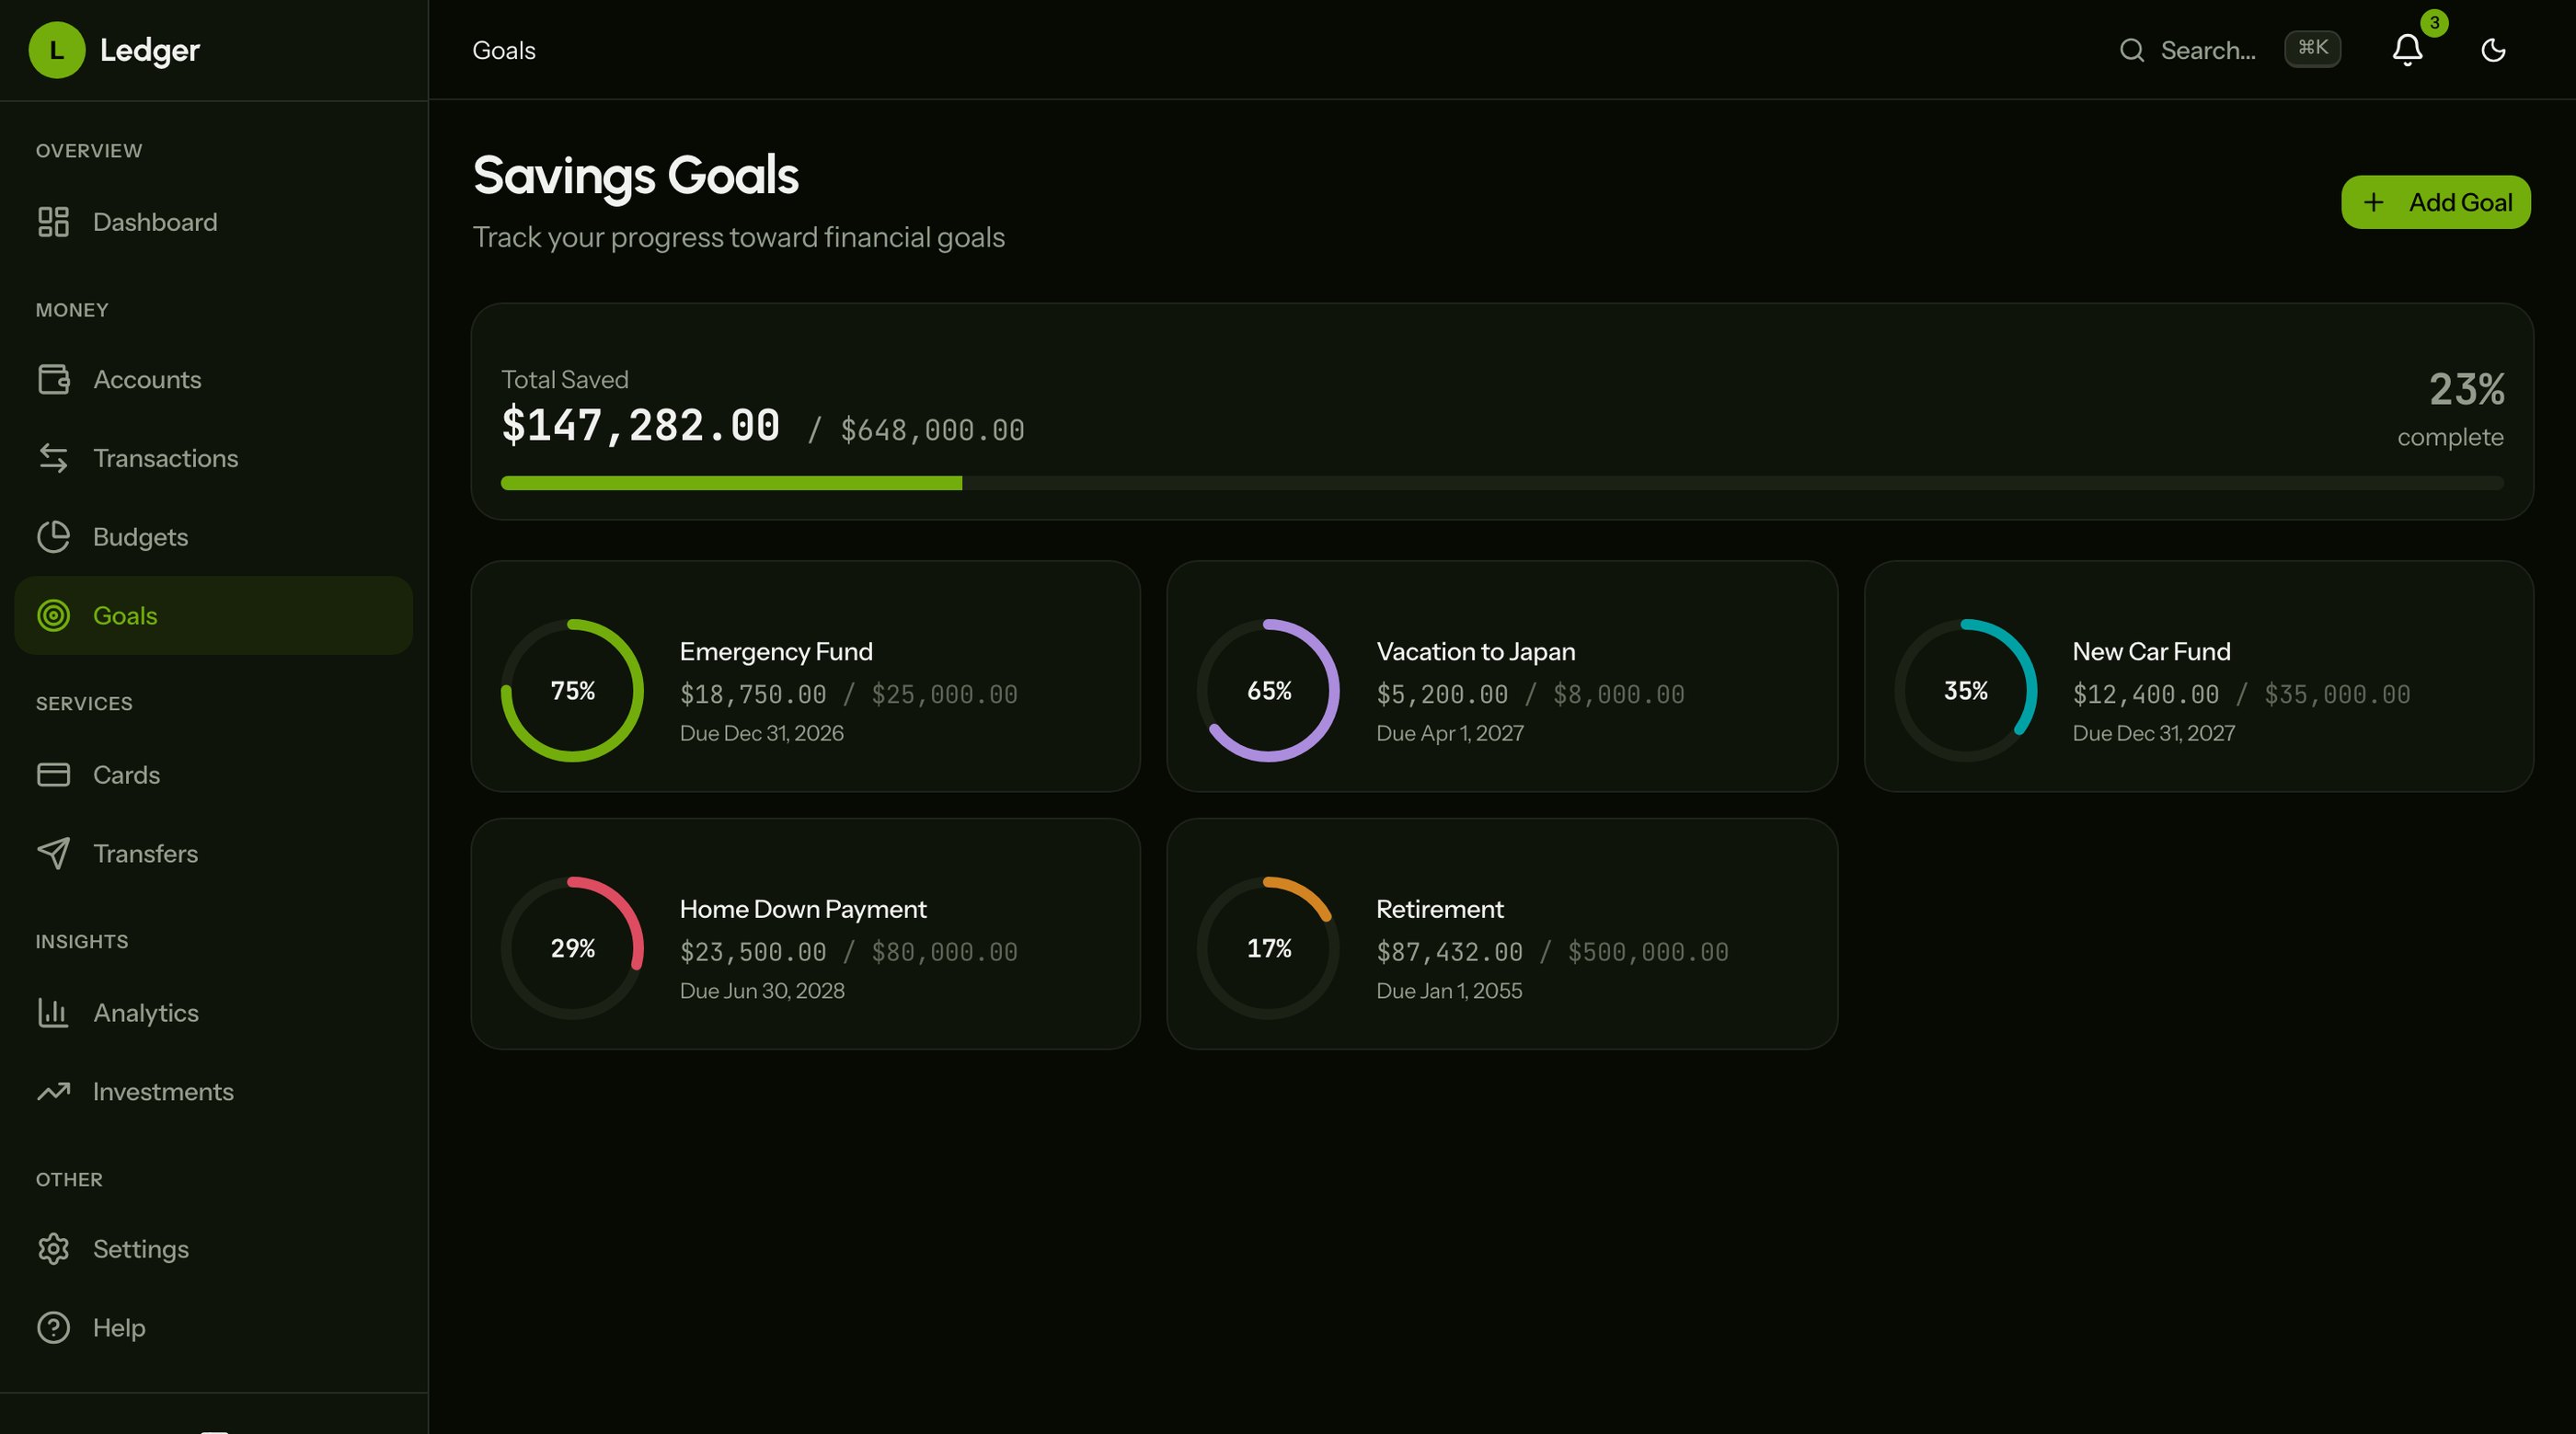This screenshot has width=2576, height=1434.
Task: Open the Retirement goal title
Action: point(1439,909)
